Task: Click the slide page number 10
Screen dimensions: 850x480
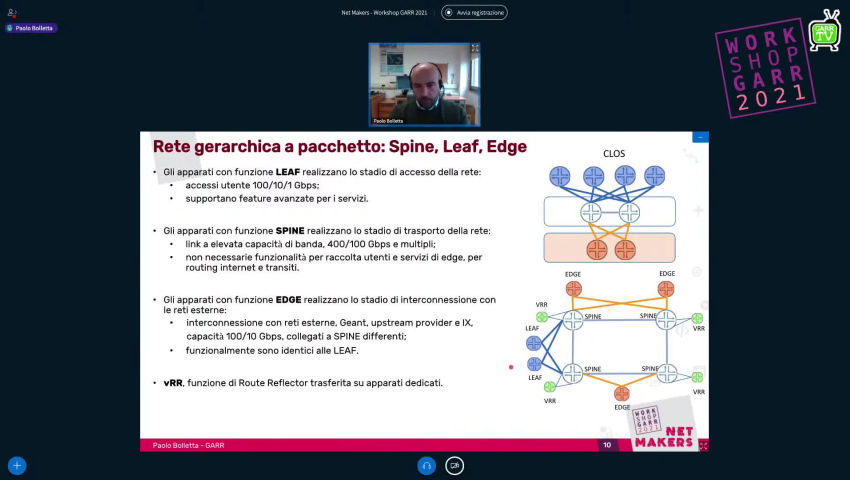Action: click(607, 445)
